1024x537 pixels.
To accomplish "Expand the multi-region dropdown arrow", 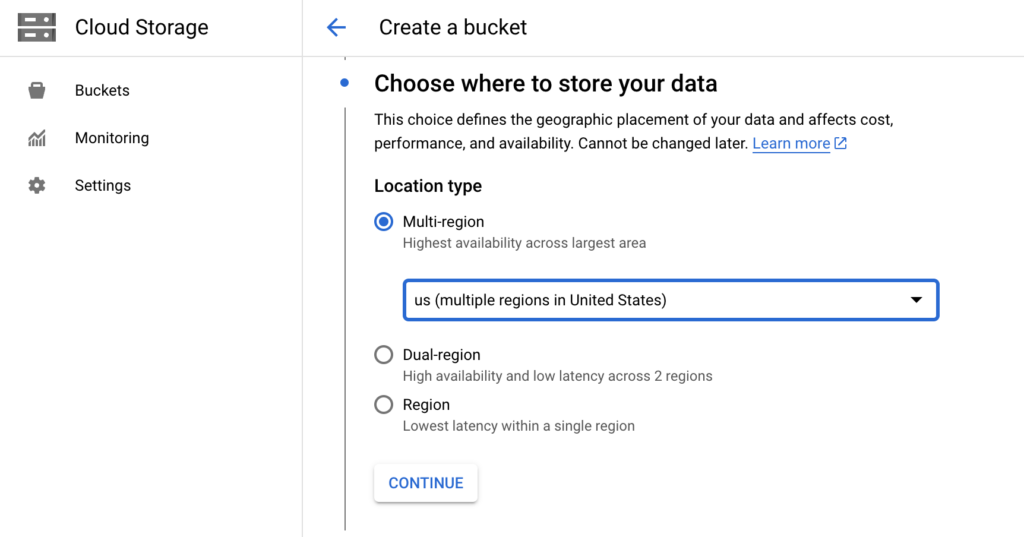I will pos(916,300).
